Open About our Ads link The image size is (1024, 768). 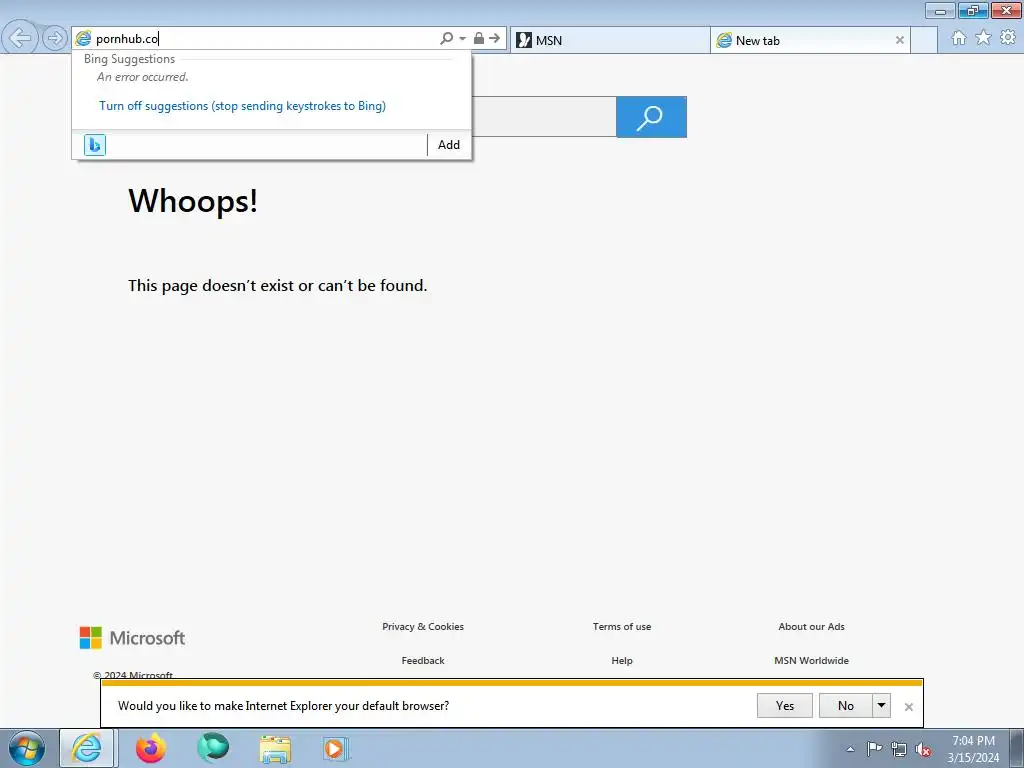(811, 626)
